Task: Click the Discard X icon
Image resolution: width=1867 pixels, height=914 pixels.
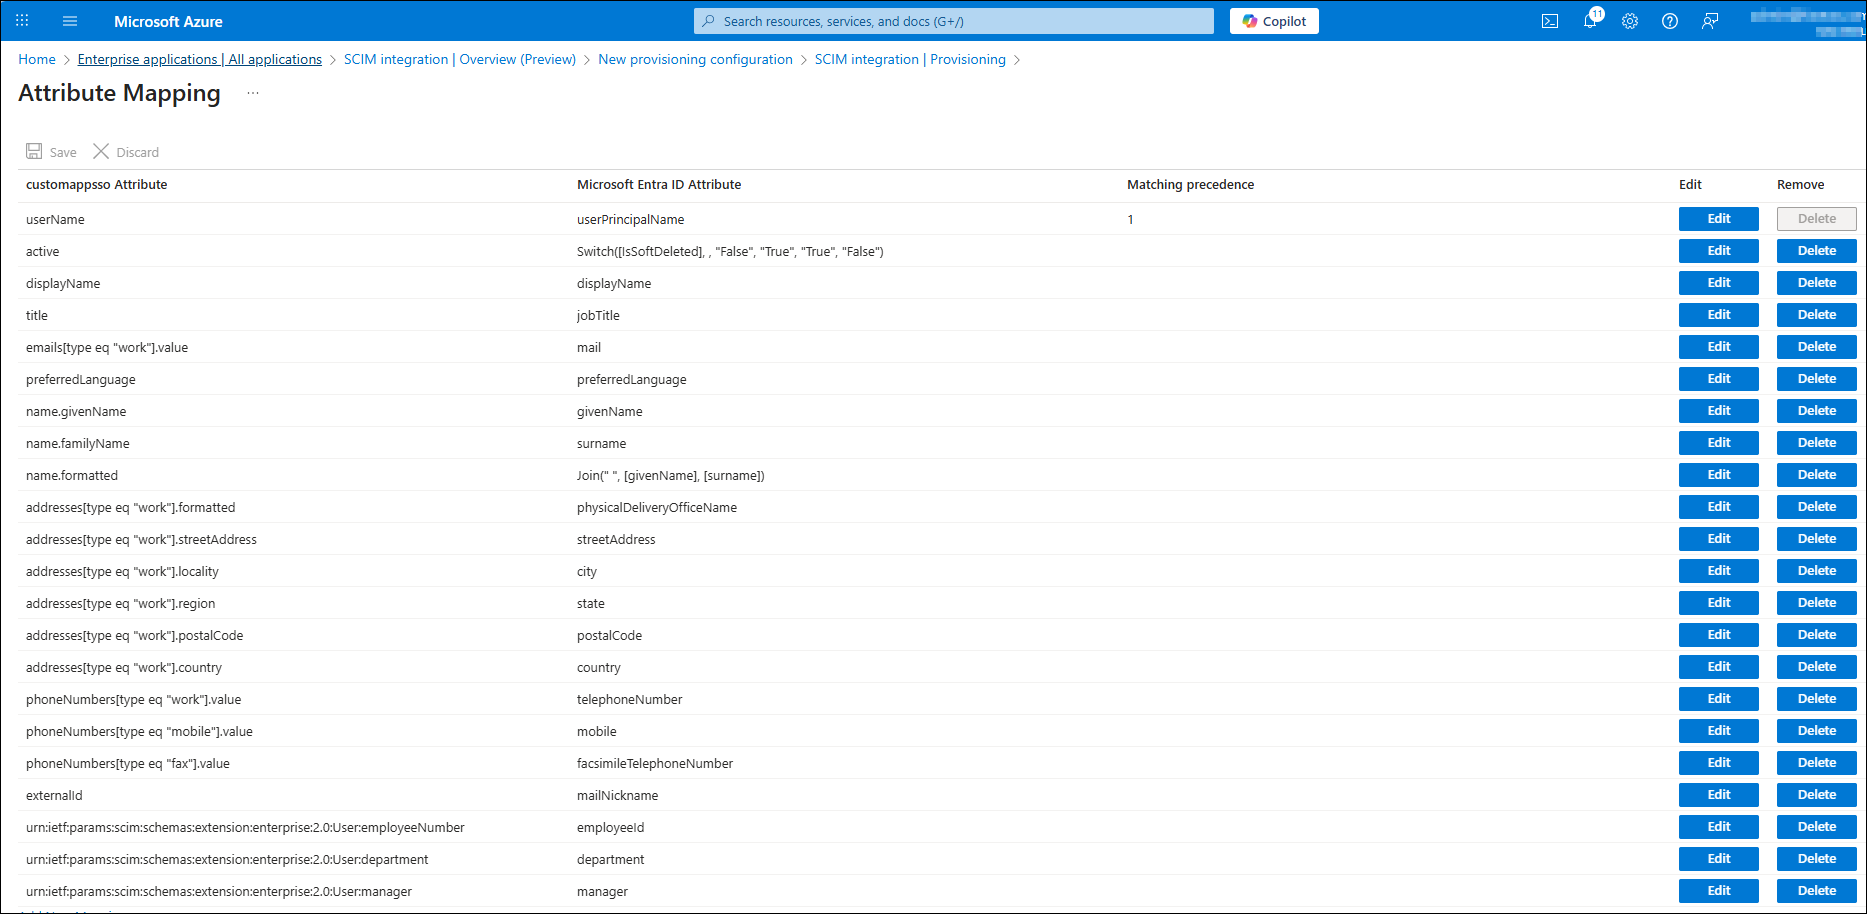Action: (x=101, y=151)
